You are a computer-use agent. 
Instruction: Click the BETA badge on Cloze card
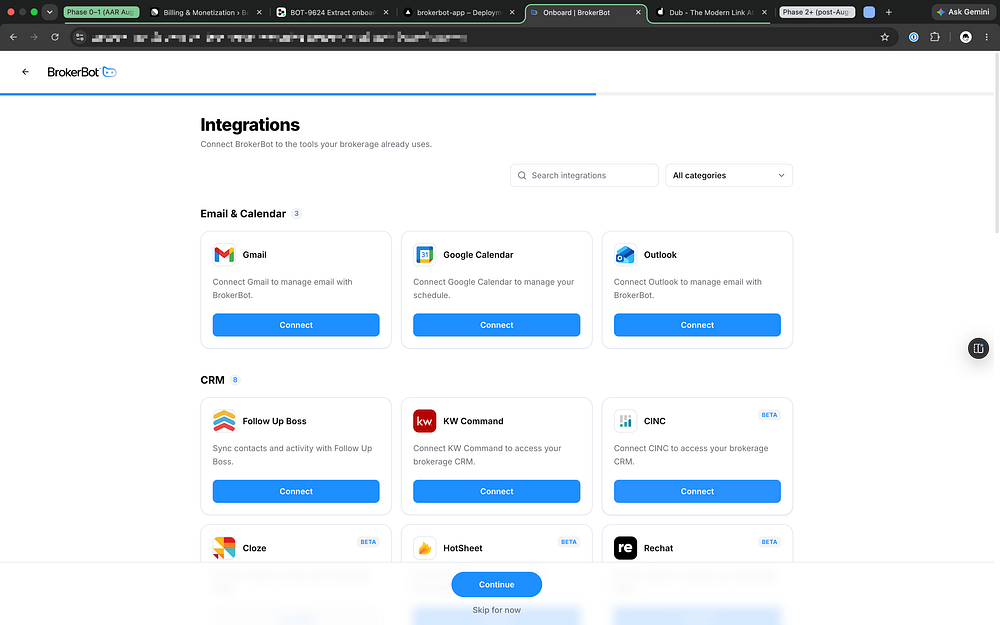[368, 542]
